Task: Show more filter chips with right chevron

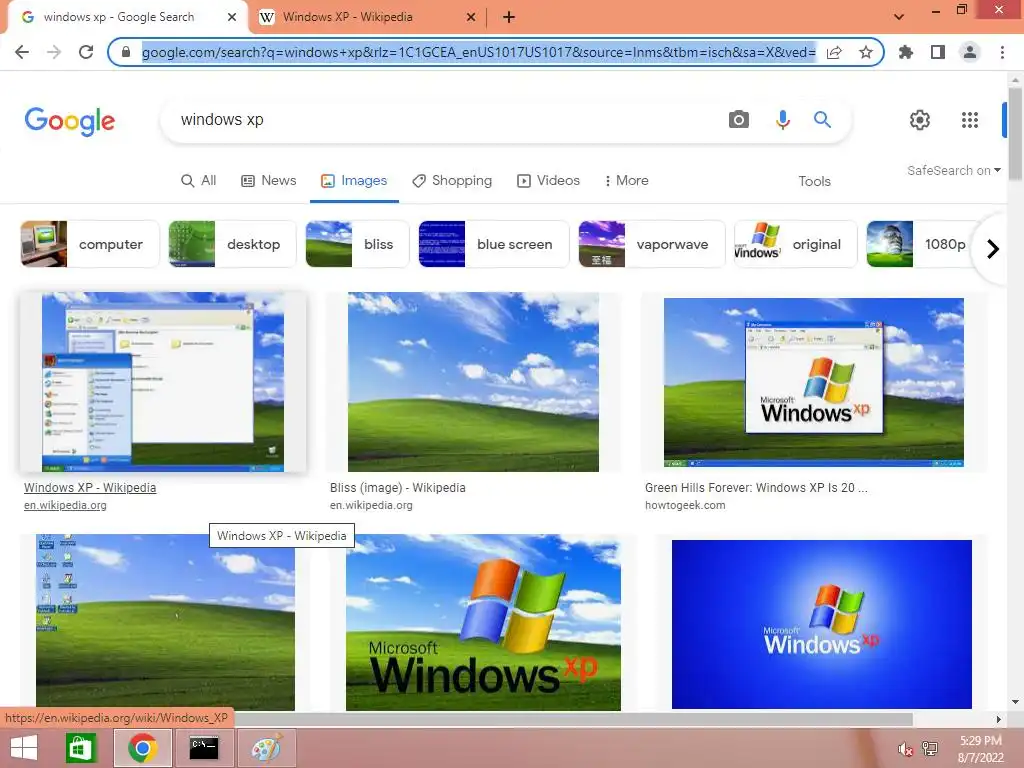Action: [x=993, y=249]
